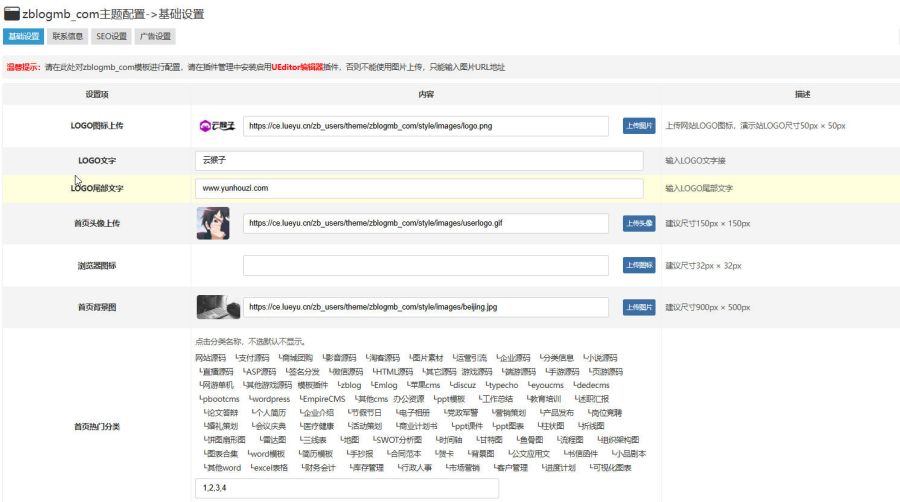Select the ppt课件 category
The image size is (900, 502).
[468, 426]
